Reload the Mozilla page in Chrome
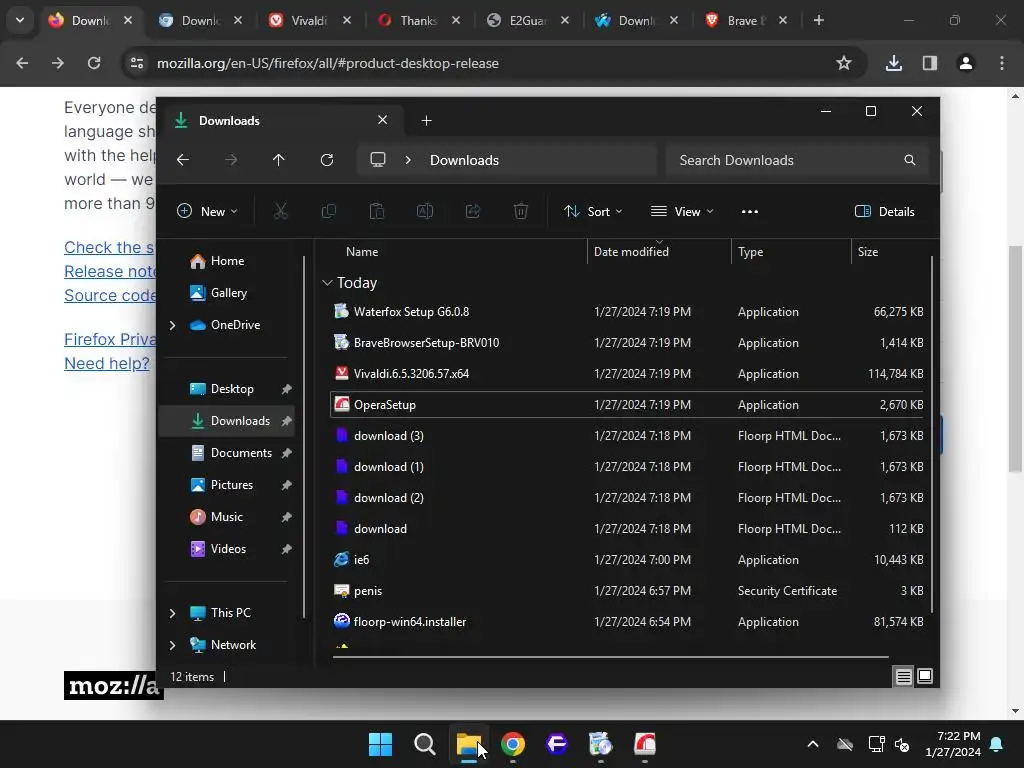 [x=94, y=63]
